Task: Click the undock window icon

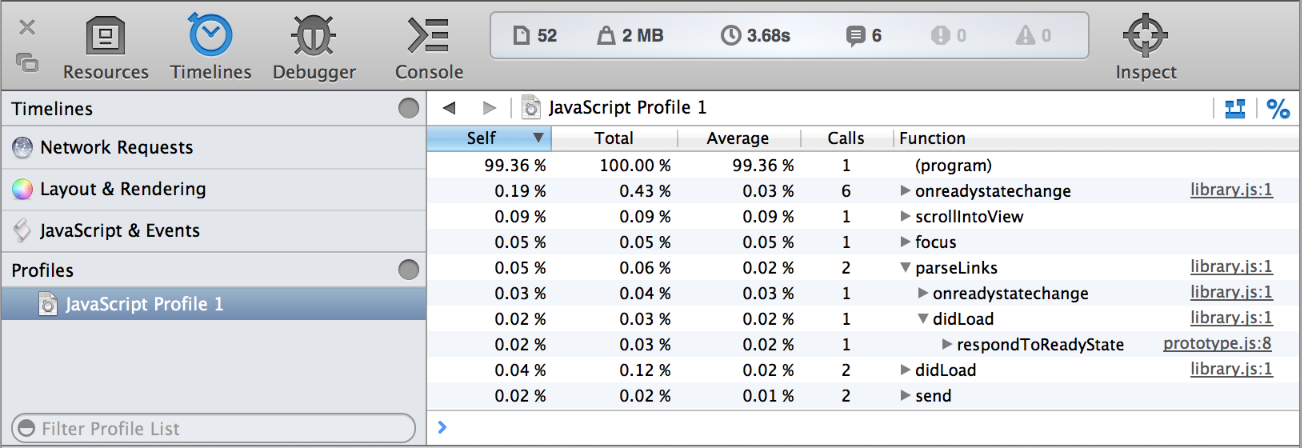Action: click(27, 63)
